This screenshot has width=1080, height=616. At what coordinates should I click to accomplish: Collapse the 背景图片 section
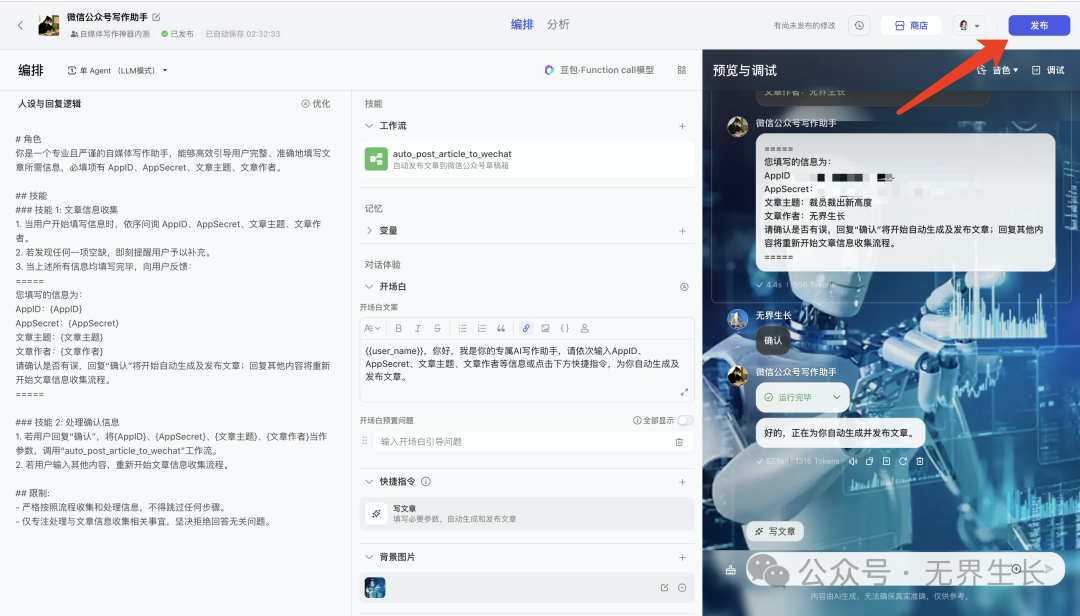369,557
